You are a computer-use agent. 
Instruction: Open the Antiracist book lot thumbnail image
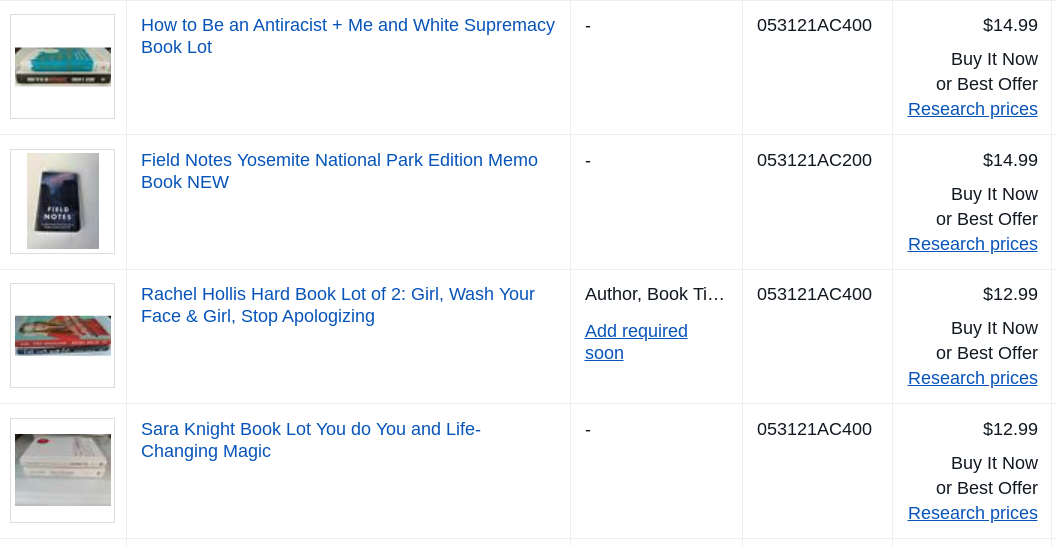(63, 67)
